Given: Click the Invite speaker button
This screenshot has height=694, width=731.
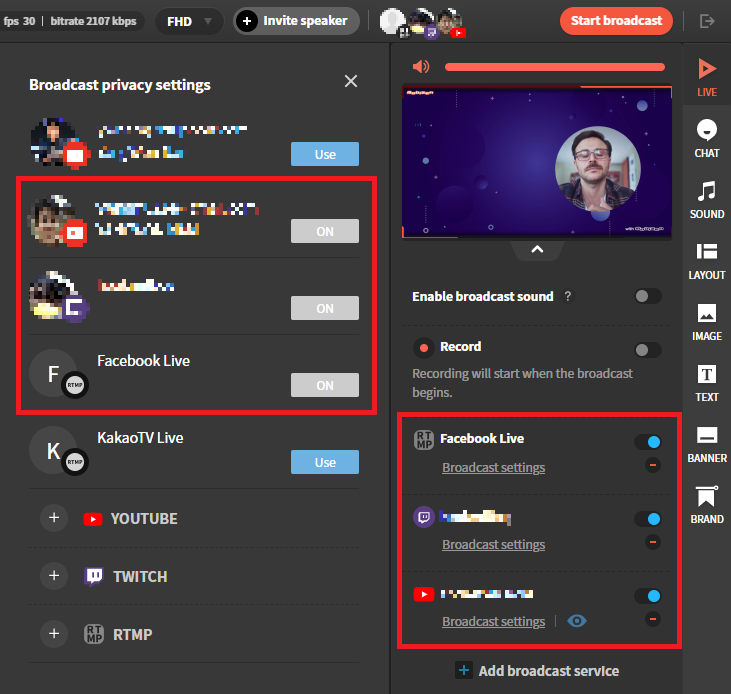Looking at the screenshot, I should (x=296, y=21).
